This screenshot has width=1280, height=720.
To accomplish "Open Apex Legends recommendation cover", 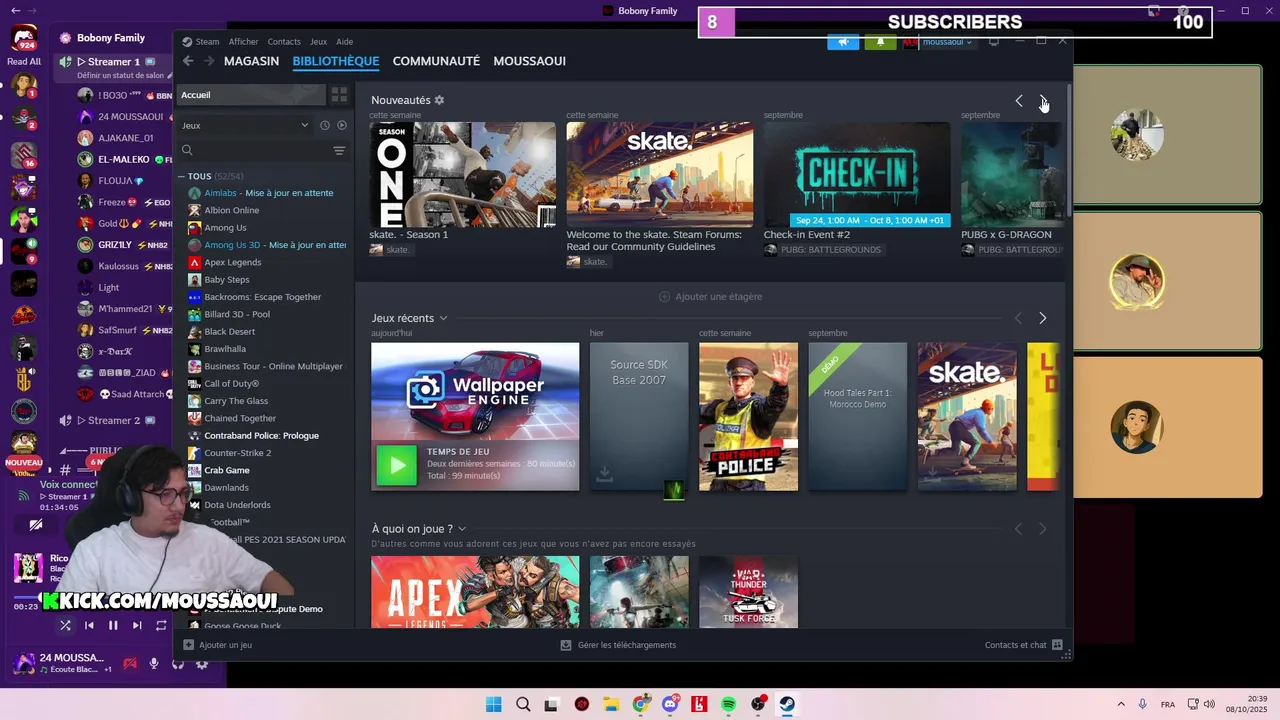I will (x=475, y=592).
